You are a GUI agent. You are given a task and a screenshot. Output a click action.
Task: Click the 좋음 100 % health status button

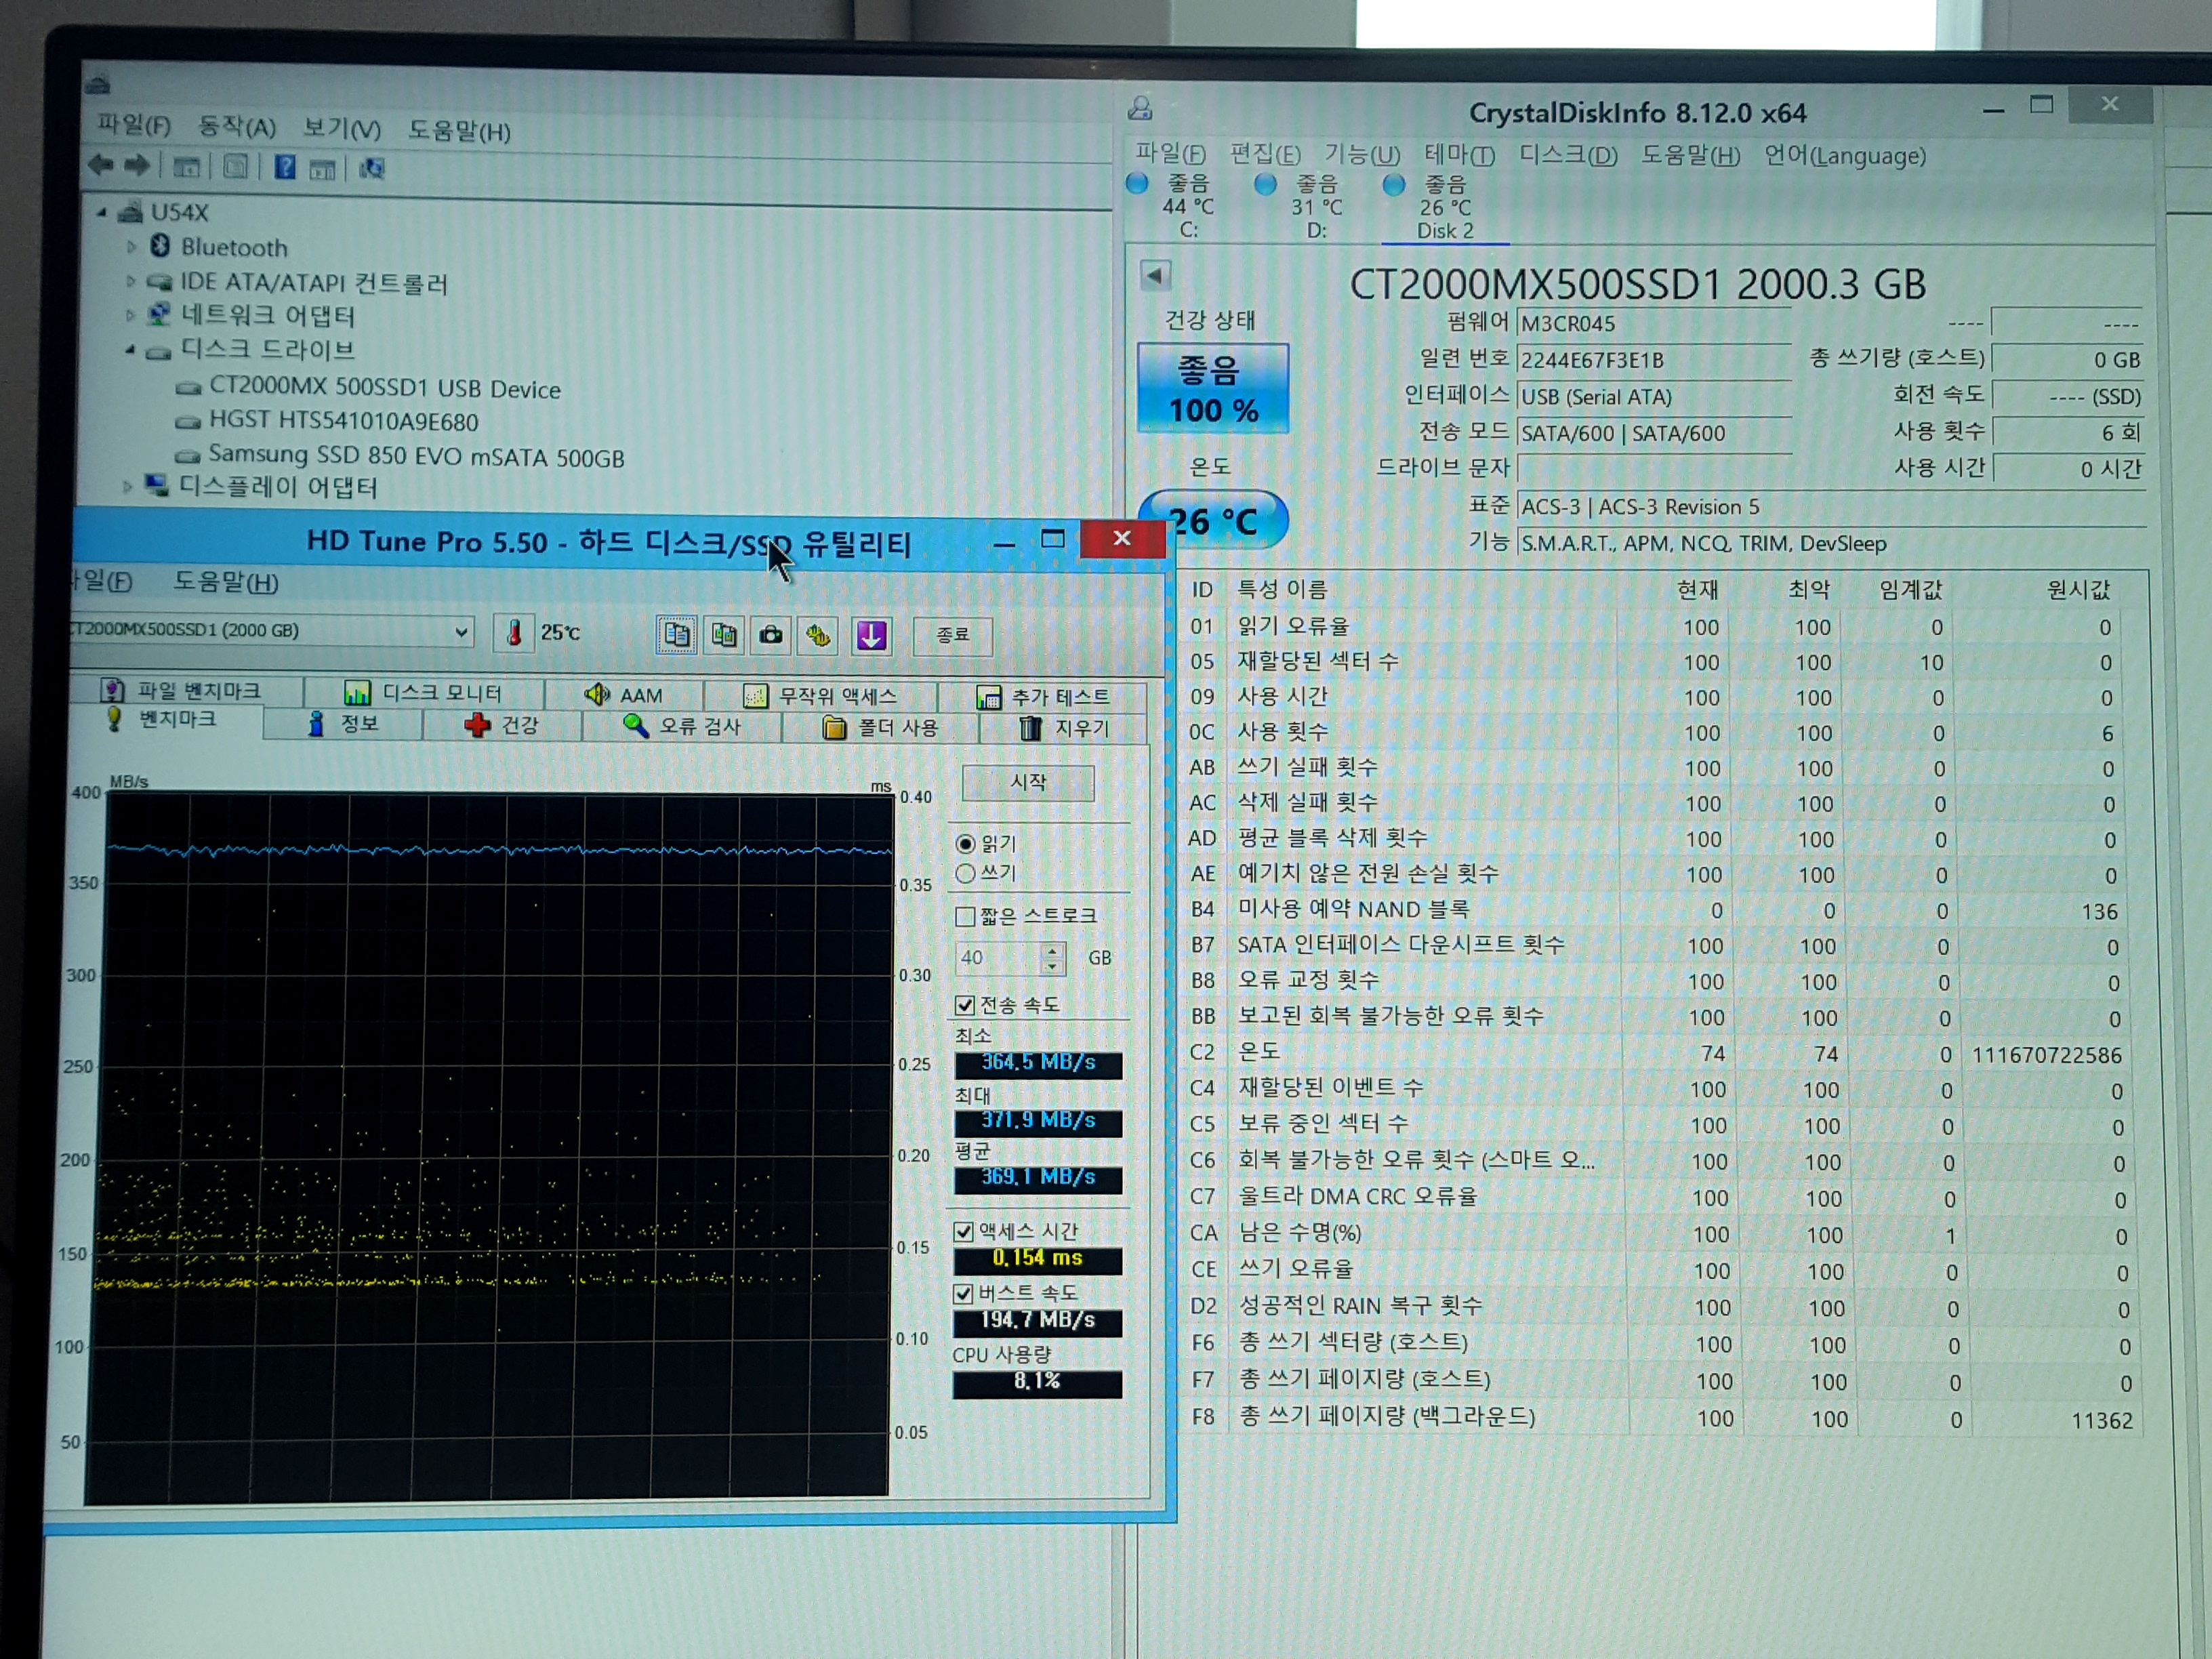click(x=1213, y=389)
